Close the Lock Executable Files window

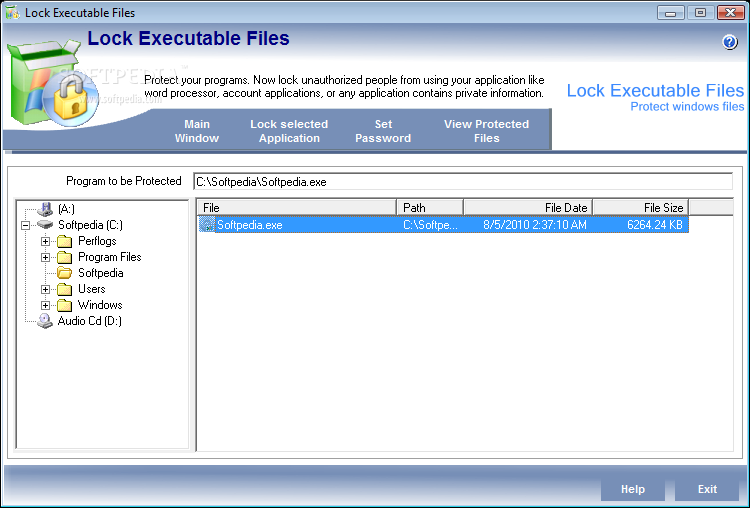coord(730,12)
